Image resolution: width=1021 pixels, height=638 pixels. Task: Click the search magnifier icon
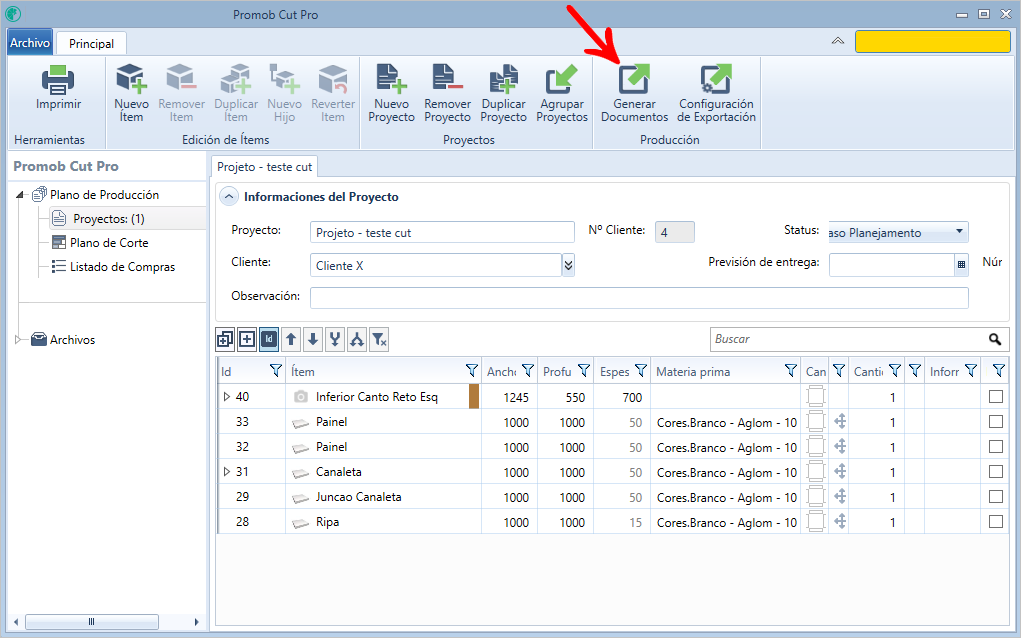[994, 339]
